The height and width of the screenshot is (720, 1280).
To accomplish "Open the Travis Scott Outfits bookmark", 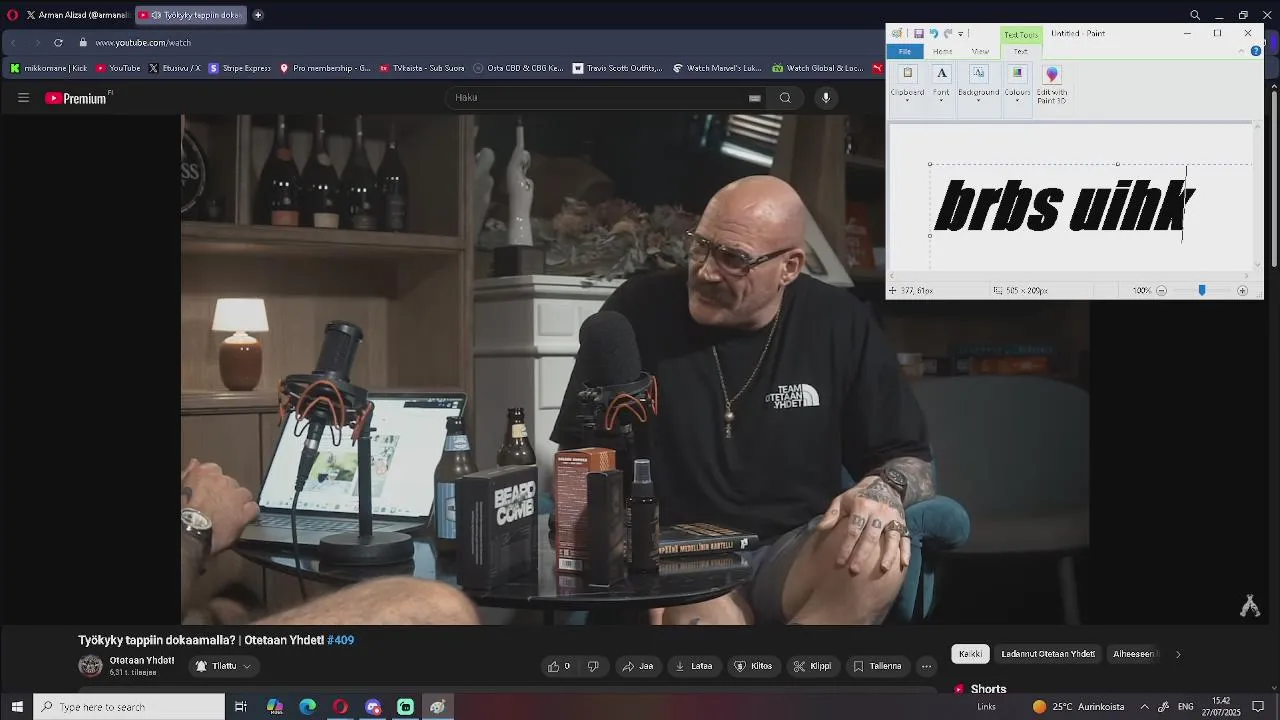I will coord(618,68).
